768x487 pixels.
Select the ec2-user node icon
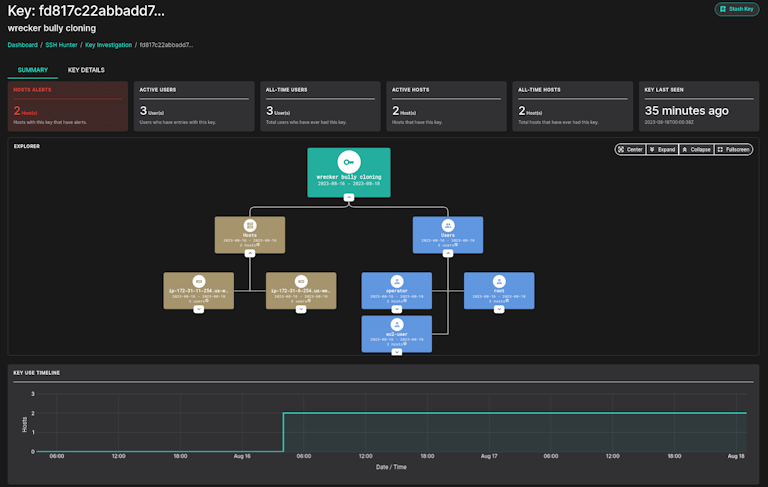pyautogui.click(x=397, y=326)
